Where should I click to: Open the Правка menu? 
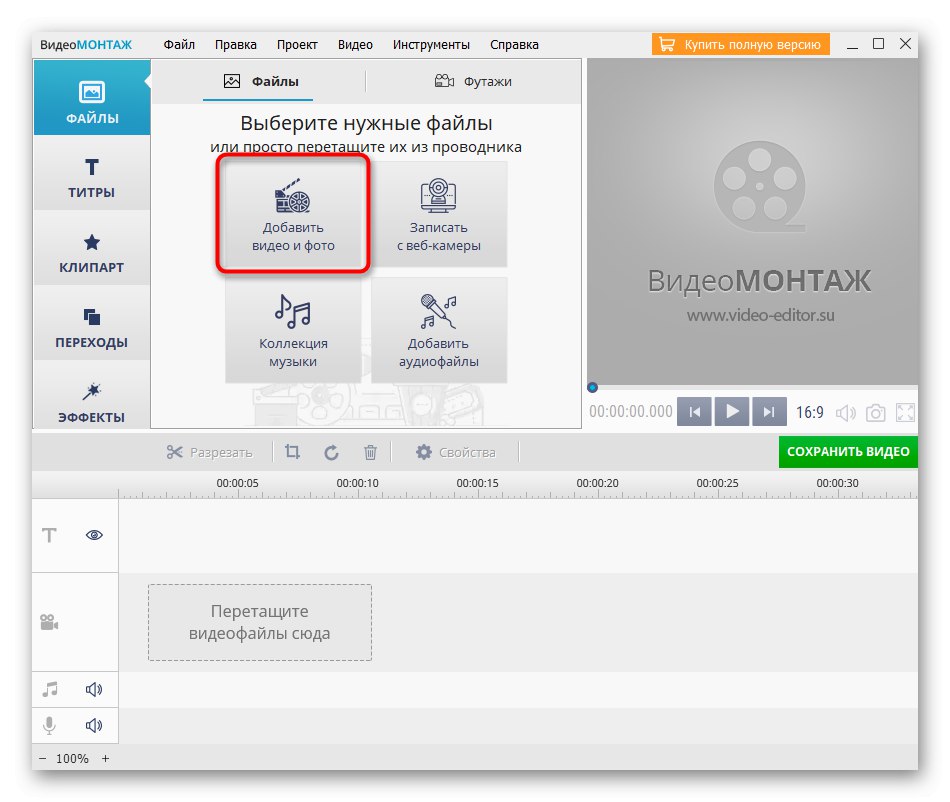[236, 45]
